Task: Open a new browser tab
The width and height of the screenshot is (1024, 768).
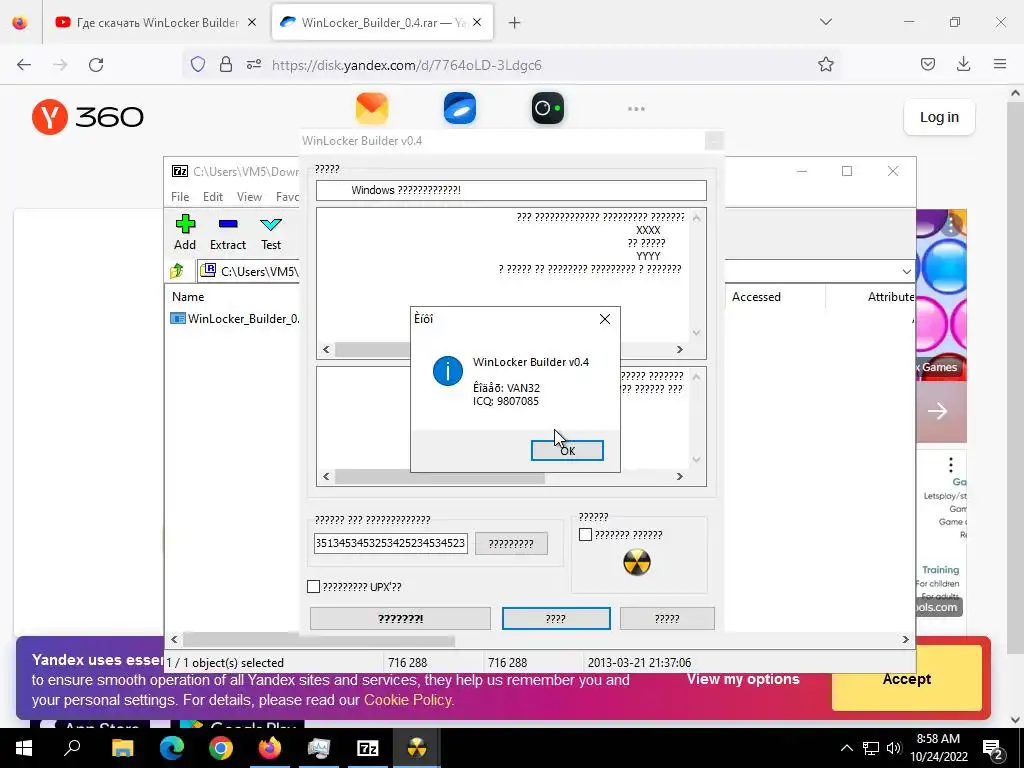Action: 515,23
